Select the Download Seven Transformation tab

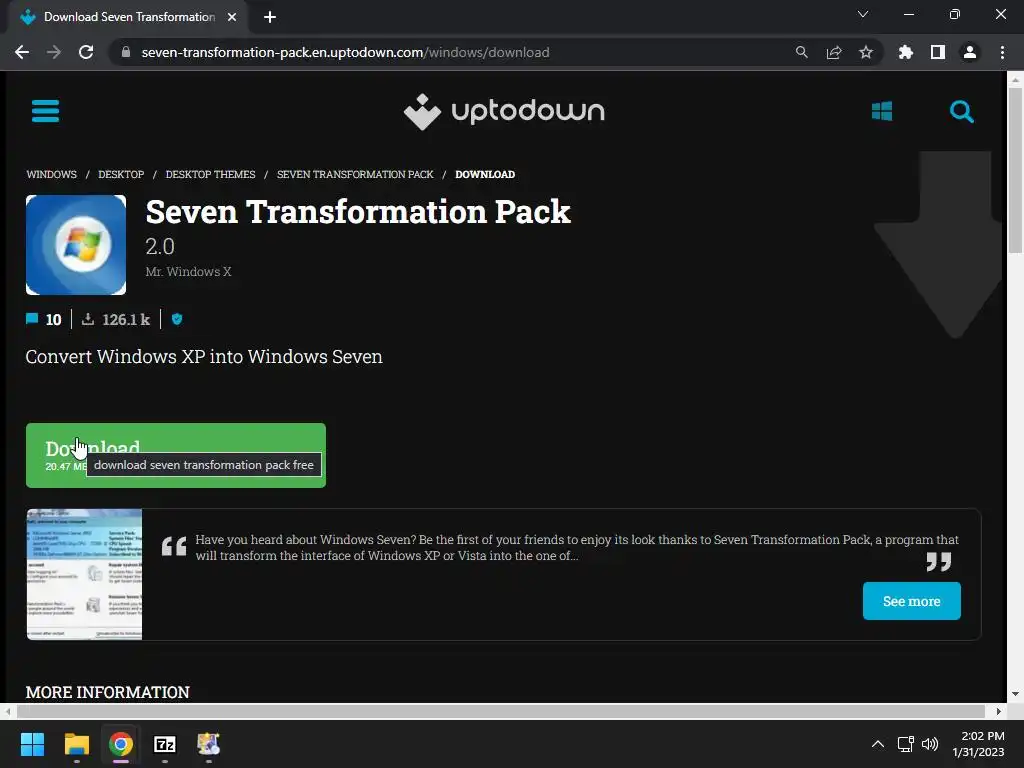[x=128, y=17]
